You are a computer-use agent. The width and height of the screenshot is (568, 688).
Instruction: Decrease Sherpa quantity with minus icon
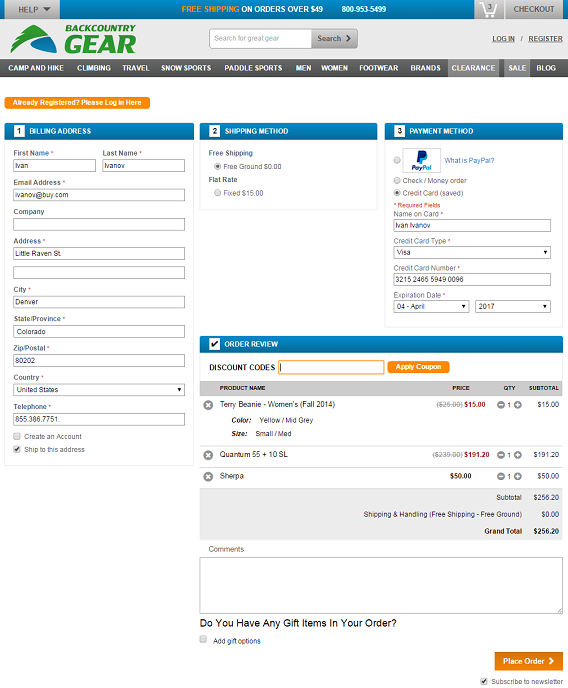click(500, 476)
